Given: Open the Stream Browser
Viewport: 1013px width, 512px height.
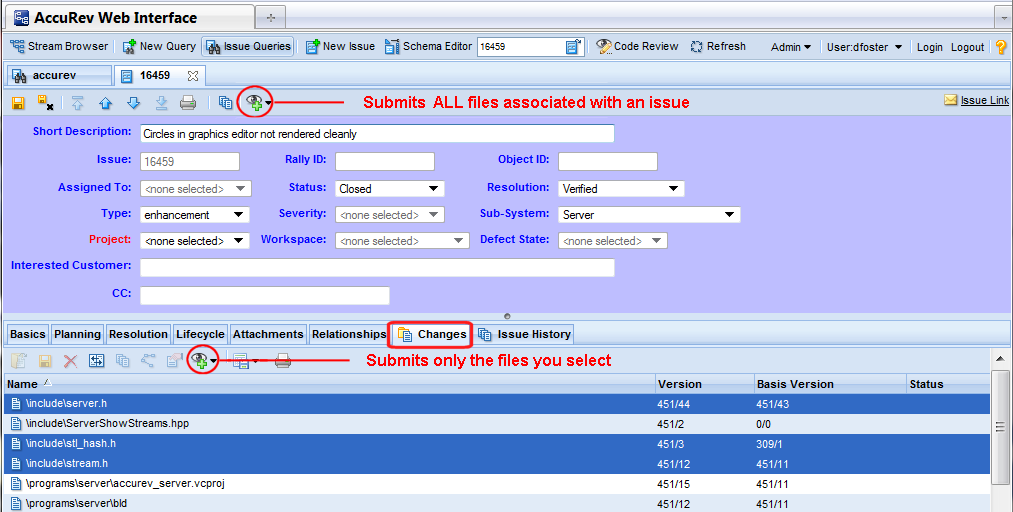Looking at the screenshot, I should [59, 46].
